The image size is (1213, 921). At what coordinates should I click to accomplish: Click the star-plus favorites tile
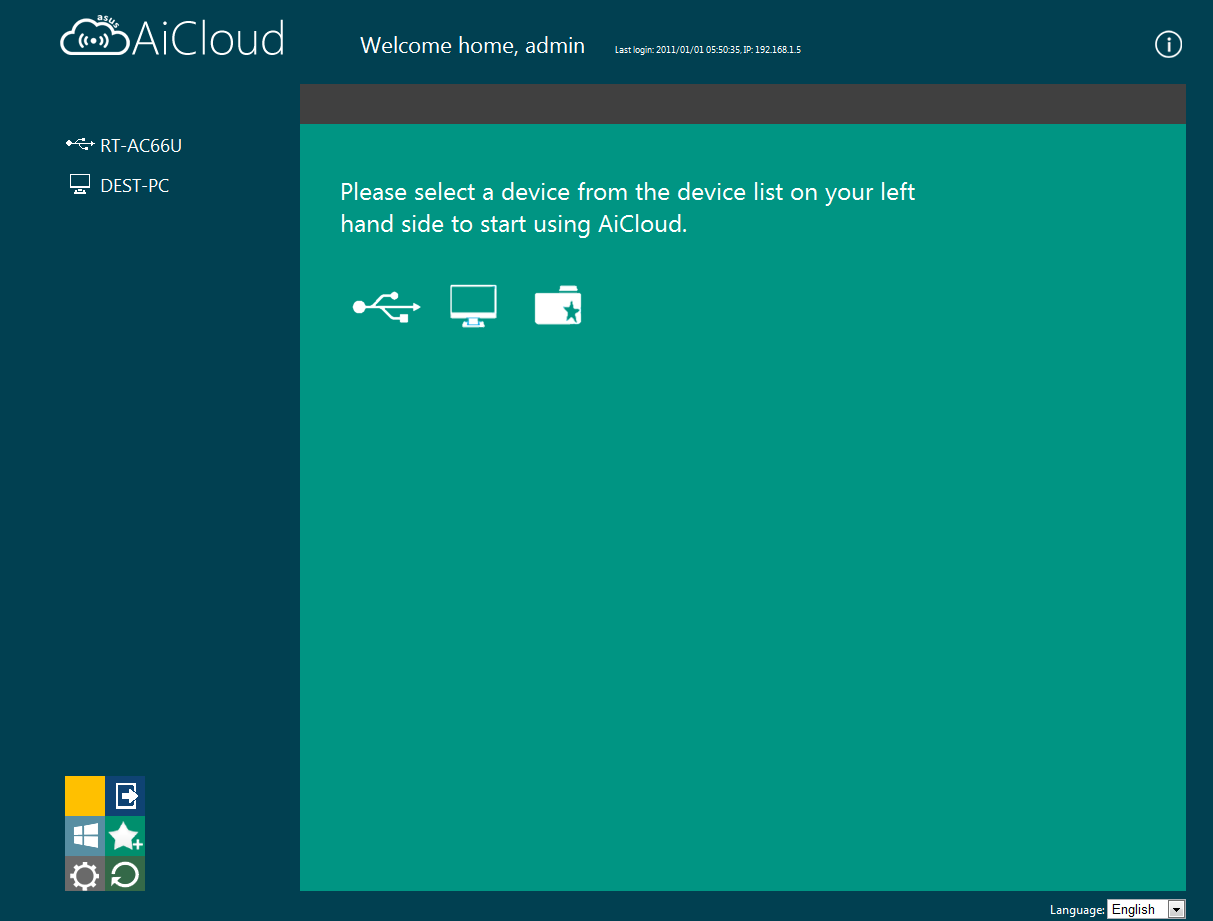[126, 836]
